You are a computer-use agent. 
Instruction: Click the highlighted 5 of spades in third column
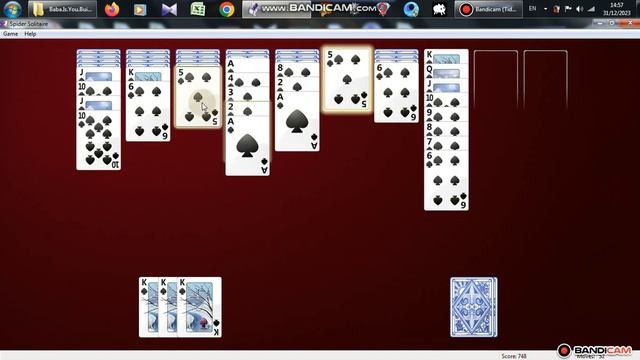198,97
